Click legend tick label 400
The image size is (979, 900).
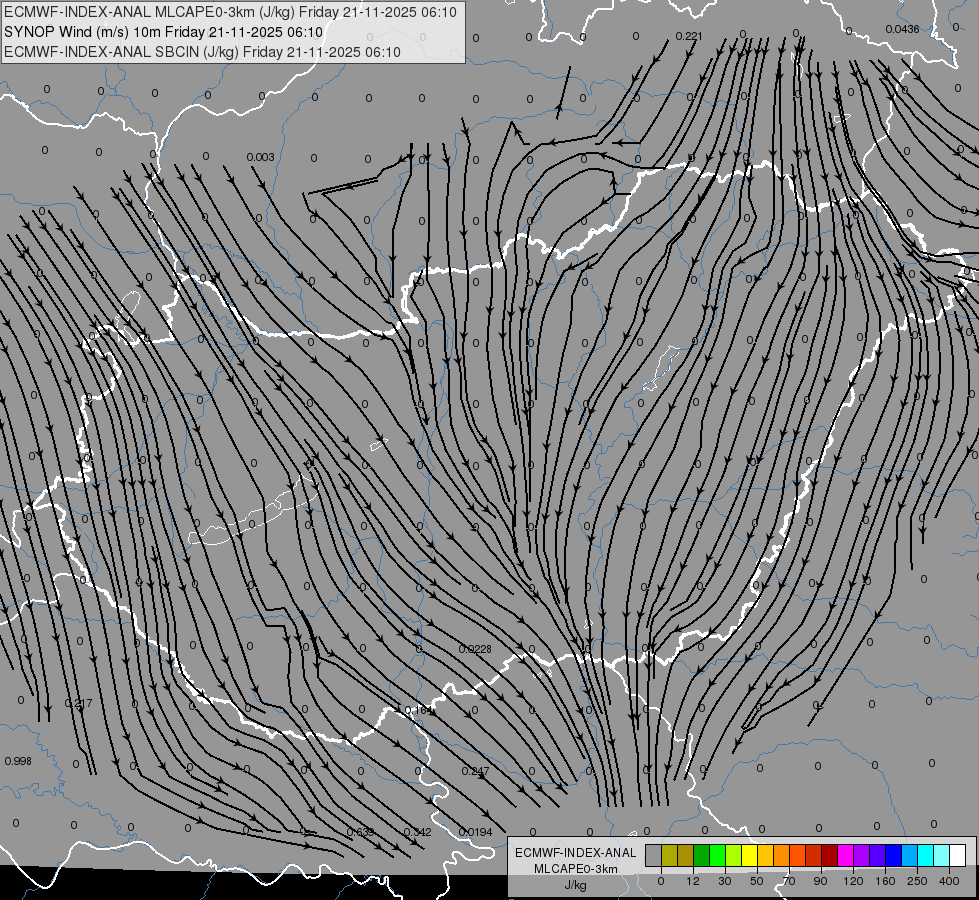(x=949, y=881)
